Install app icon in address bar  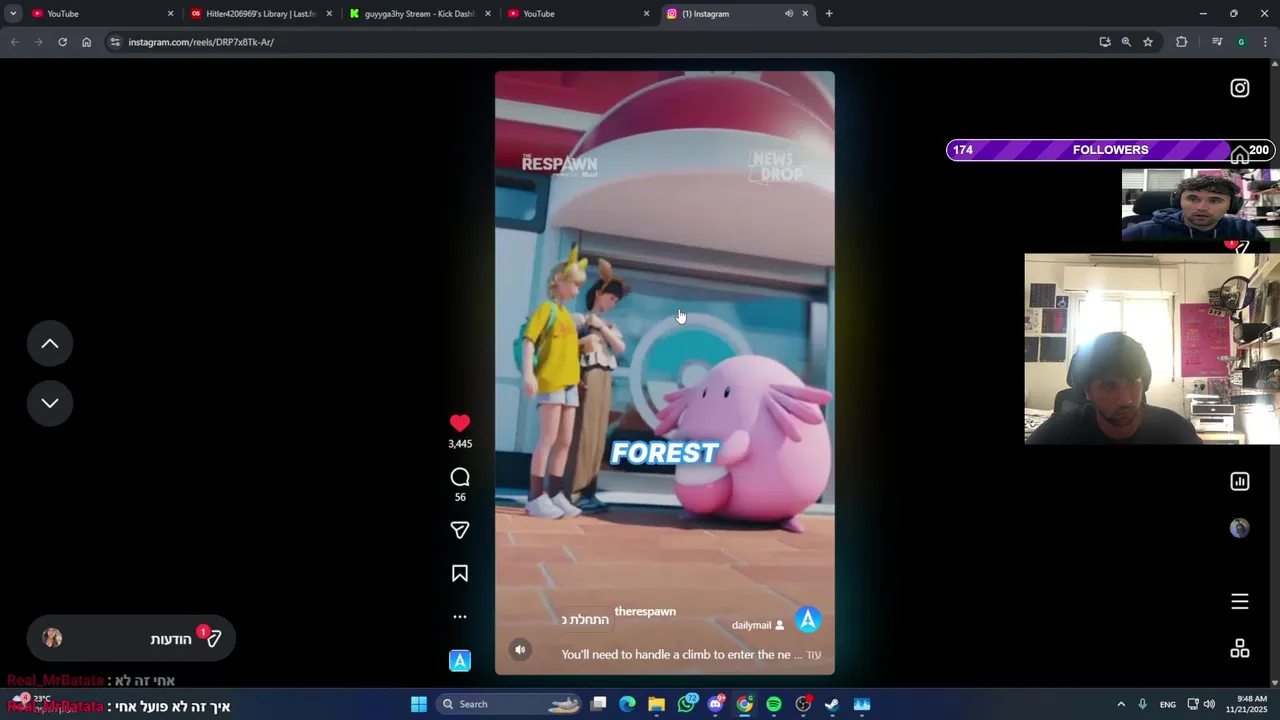click(x=1105, y=42)
